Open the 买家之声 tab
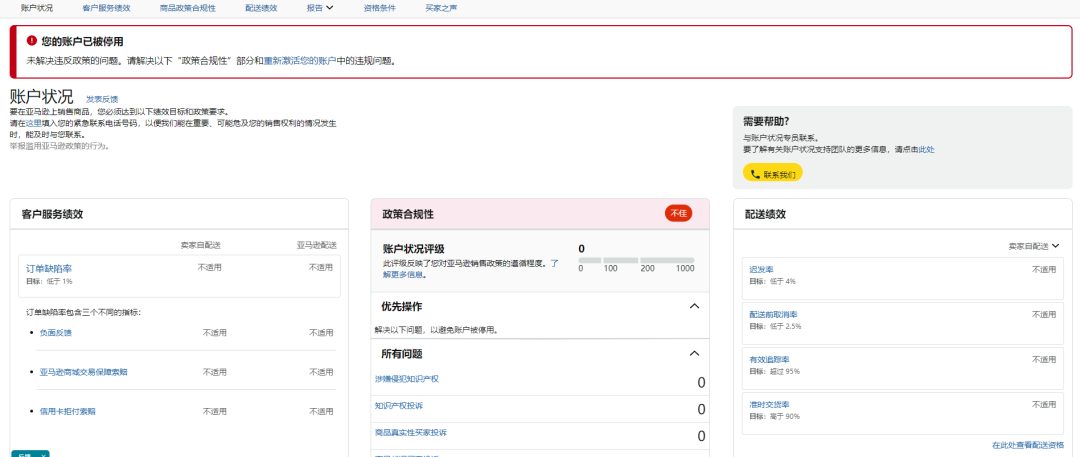Viewport: 1080px width, 457px height. click(442, 8)
